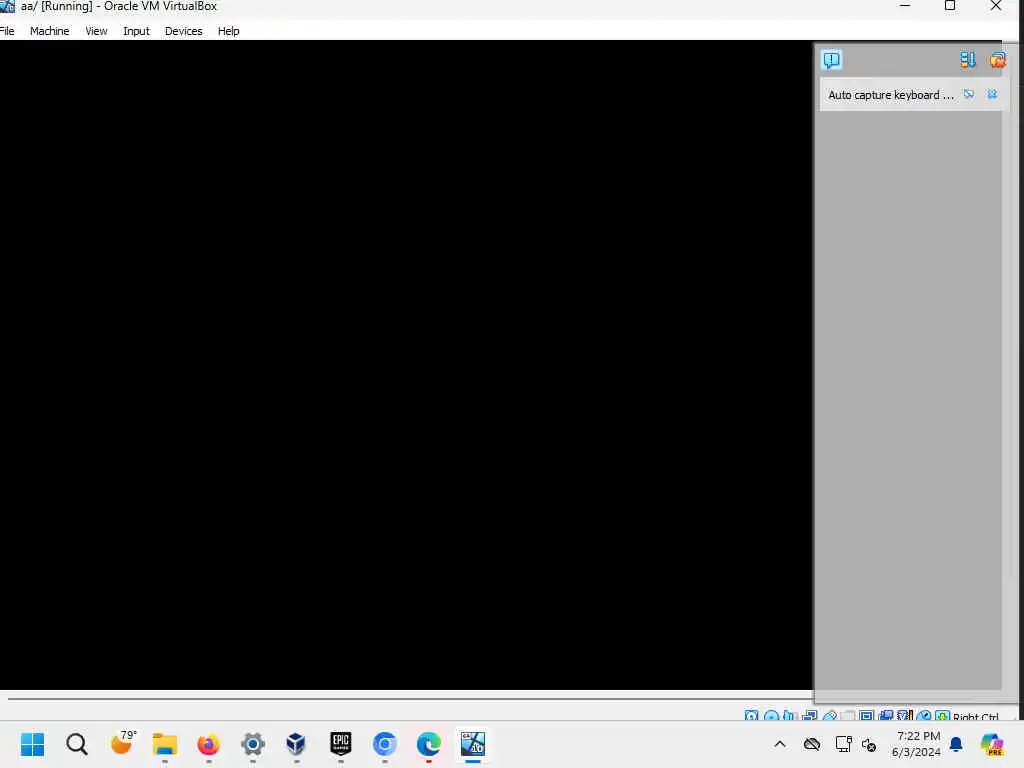Open File Explorer from the taskbar
This screenshot has height=768, width=1024.
165,744
